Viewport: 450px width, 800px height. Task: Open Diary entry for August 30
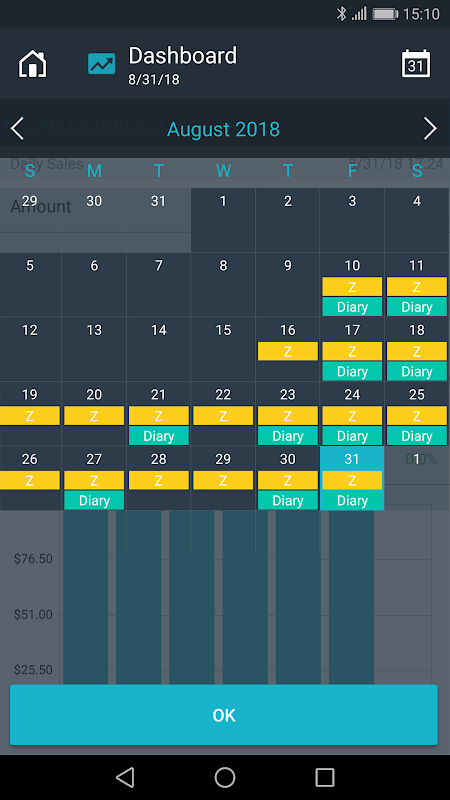[x=288, y=501]
